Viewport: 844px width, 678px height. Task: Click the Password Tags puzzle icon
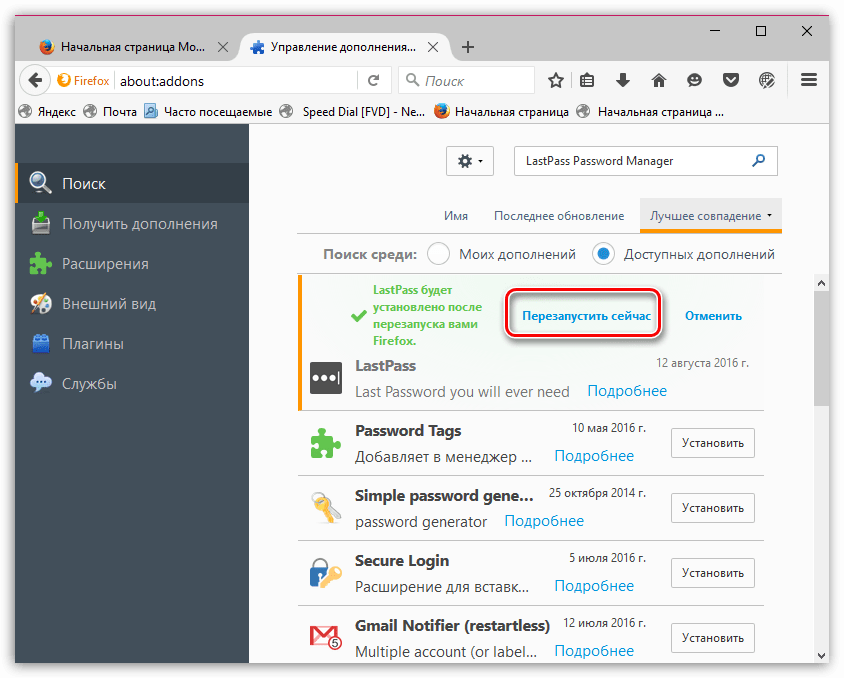pyautogui.click(x=326, y=443)
